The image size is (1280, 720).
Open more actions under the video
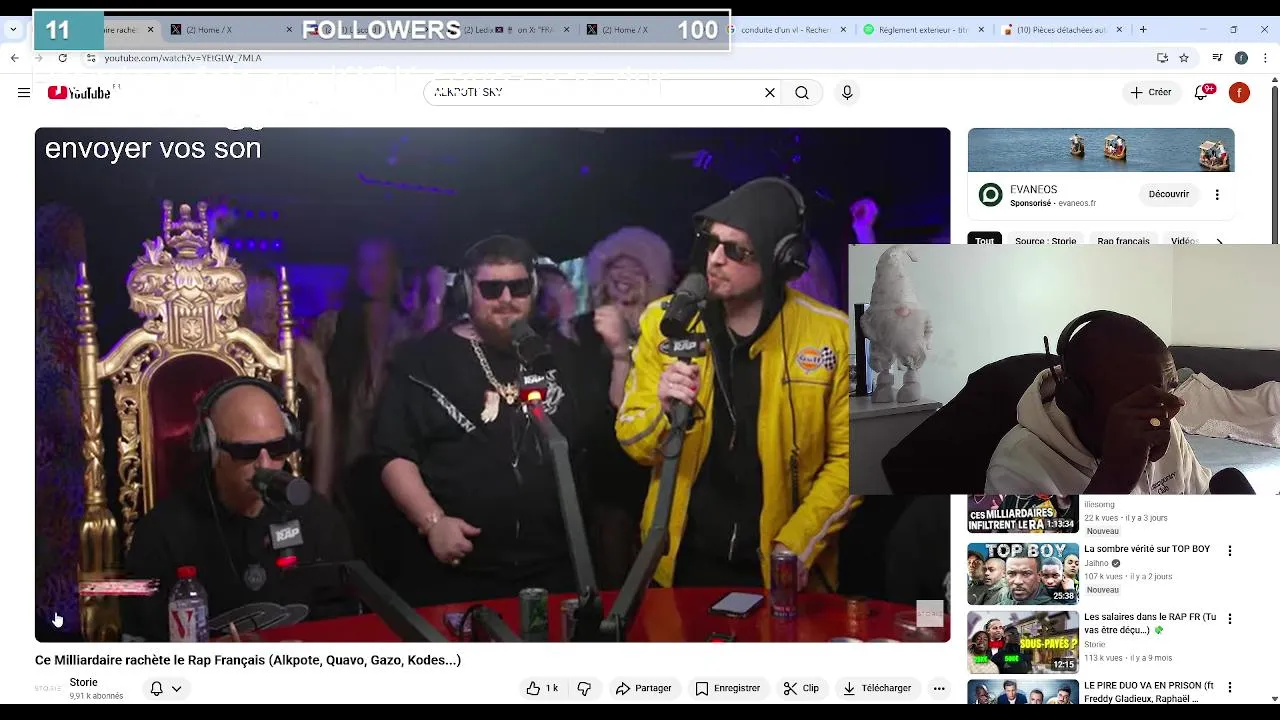[x=939, y=688]
